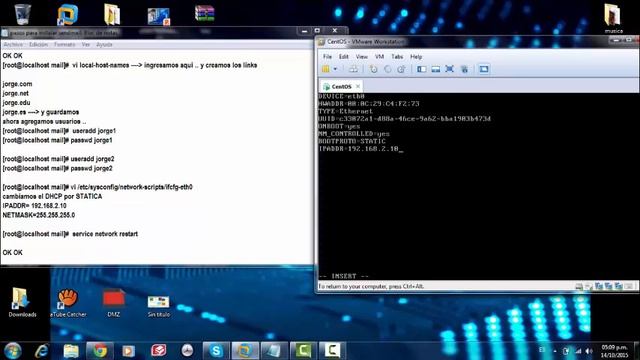Open Formato menu in Notepad

[64, 44]
